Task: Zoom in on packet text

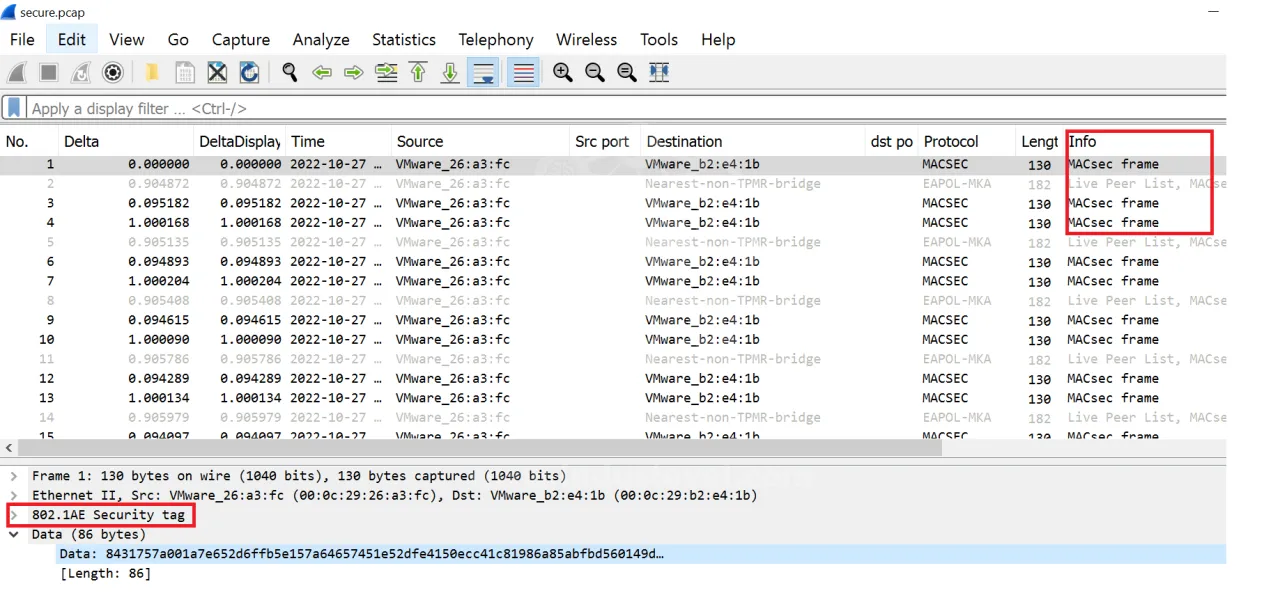Action: [x=563, y=72]
